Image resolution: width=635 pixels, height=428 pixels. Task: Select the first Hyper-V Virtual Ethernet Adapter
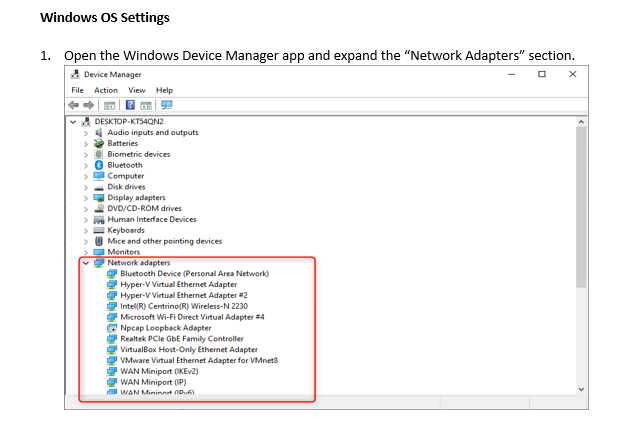179,285
